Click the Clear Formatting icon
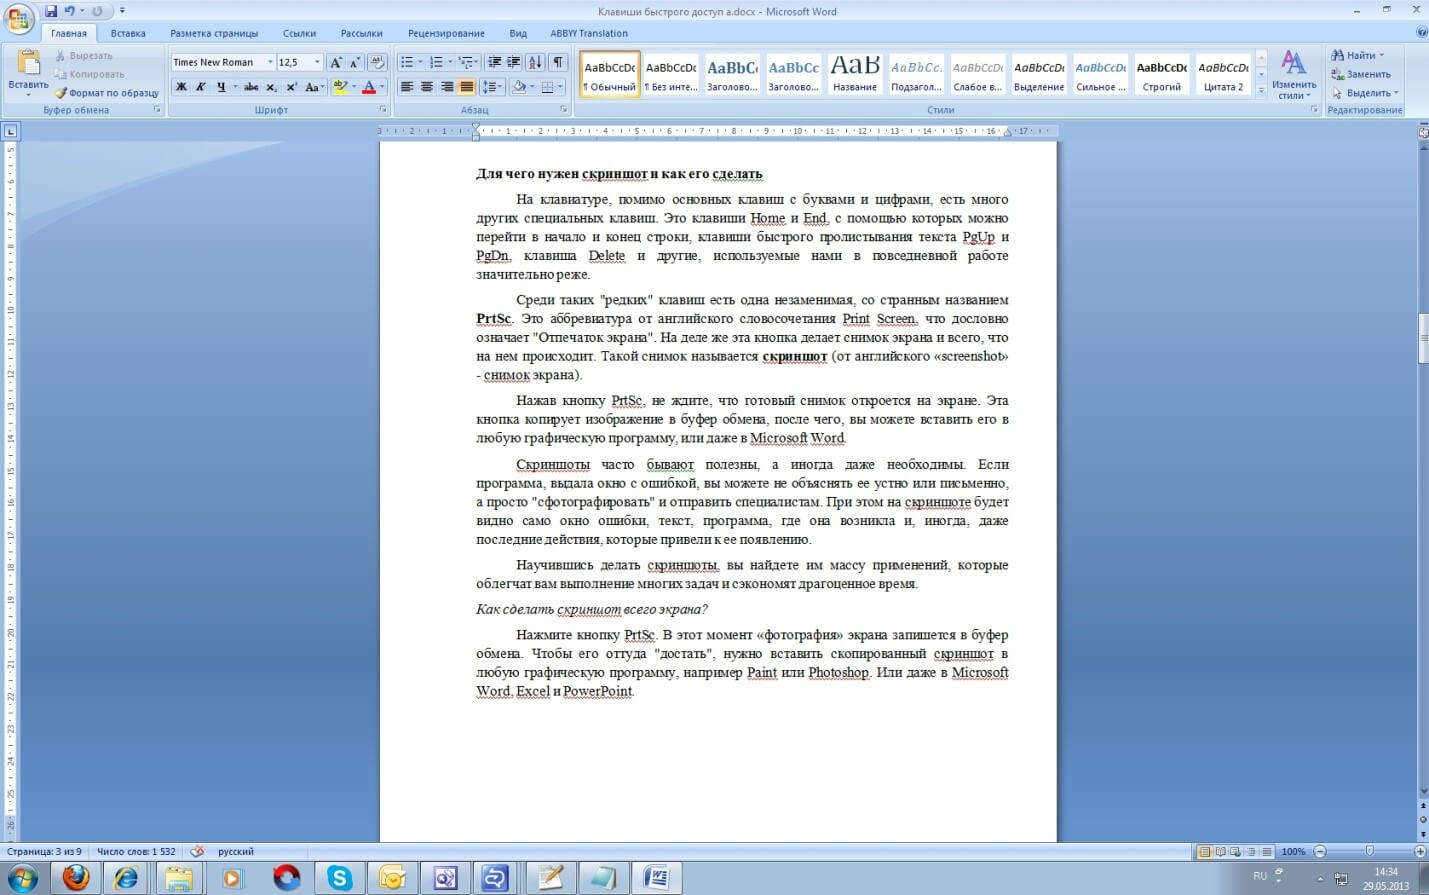1429x895 pixels. [376, 62]
